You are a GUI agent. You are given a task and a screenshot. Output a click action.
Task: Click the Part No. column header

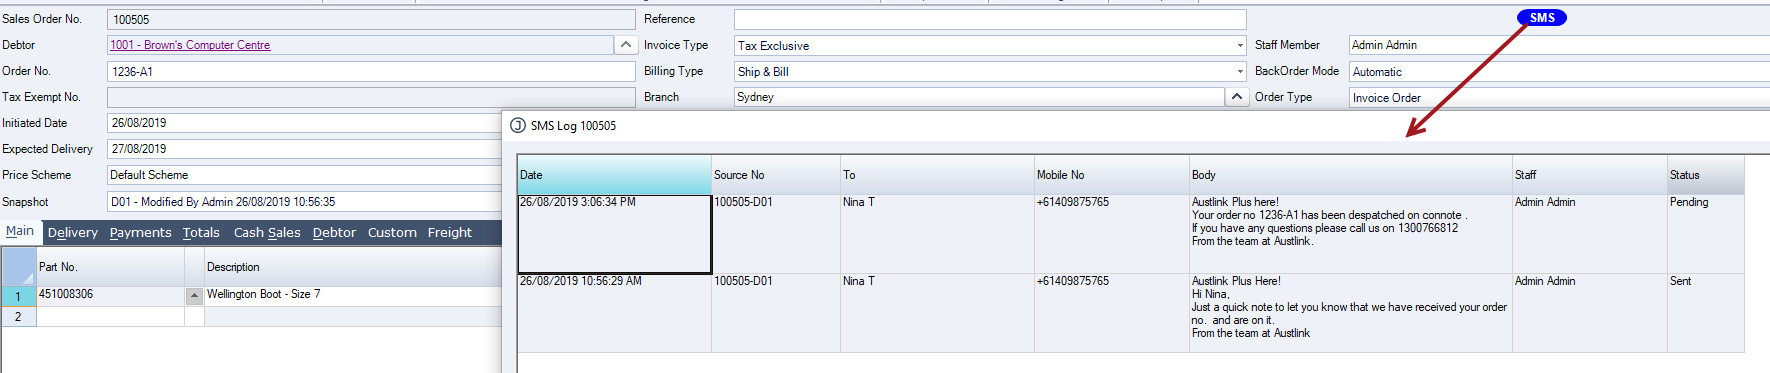click(x=110, y=267)
